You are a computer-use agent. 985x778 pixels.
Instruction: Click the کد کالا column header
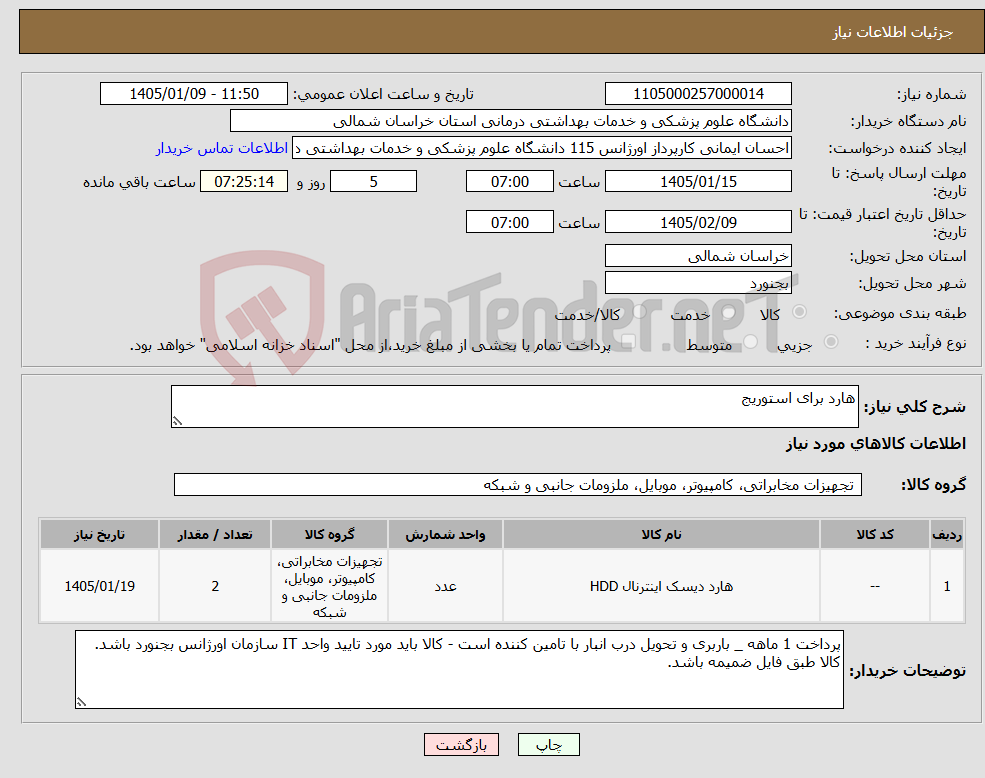click(x=874, y=534)
